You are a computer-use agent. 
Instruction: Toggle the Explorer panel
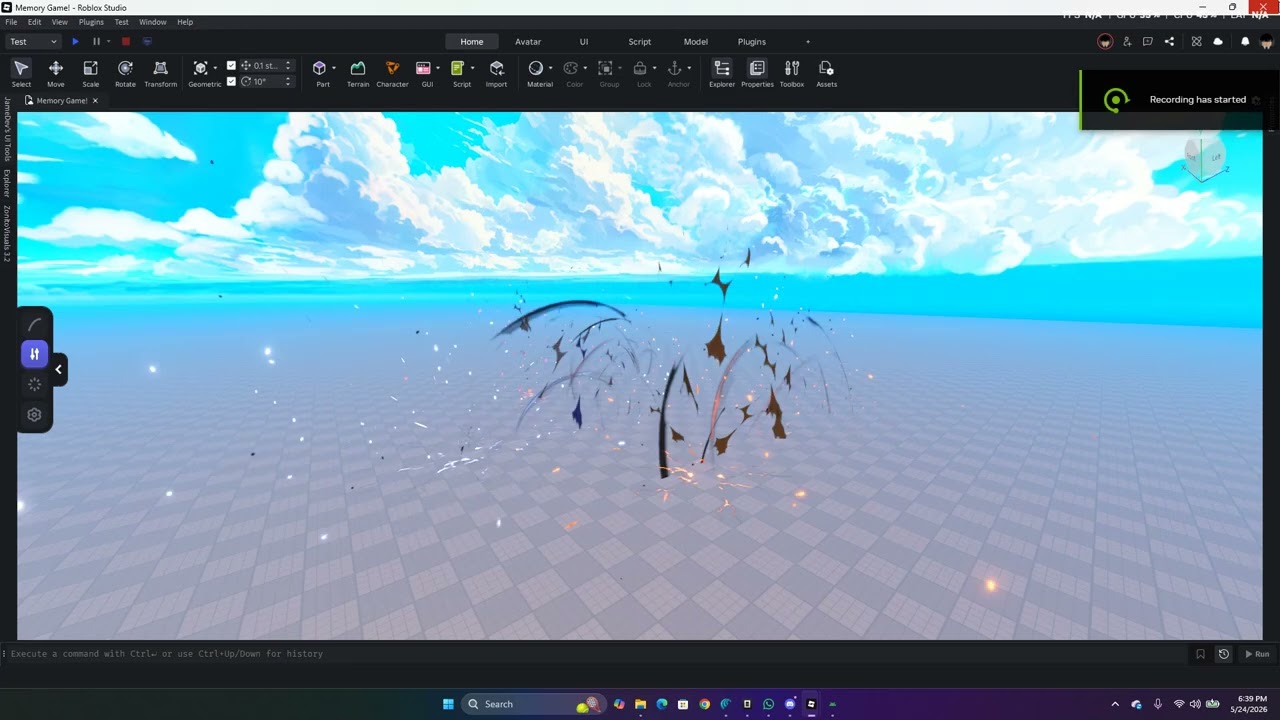[x=722, y=73]
